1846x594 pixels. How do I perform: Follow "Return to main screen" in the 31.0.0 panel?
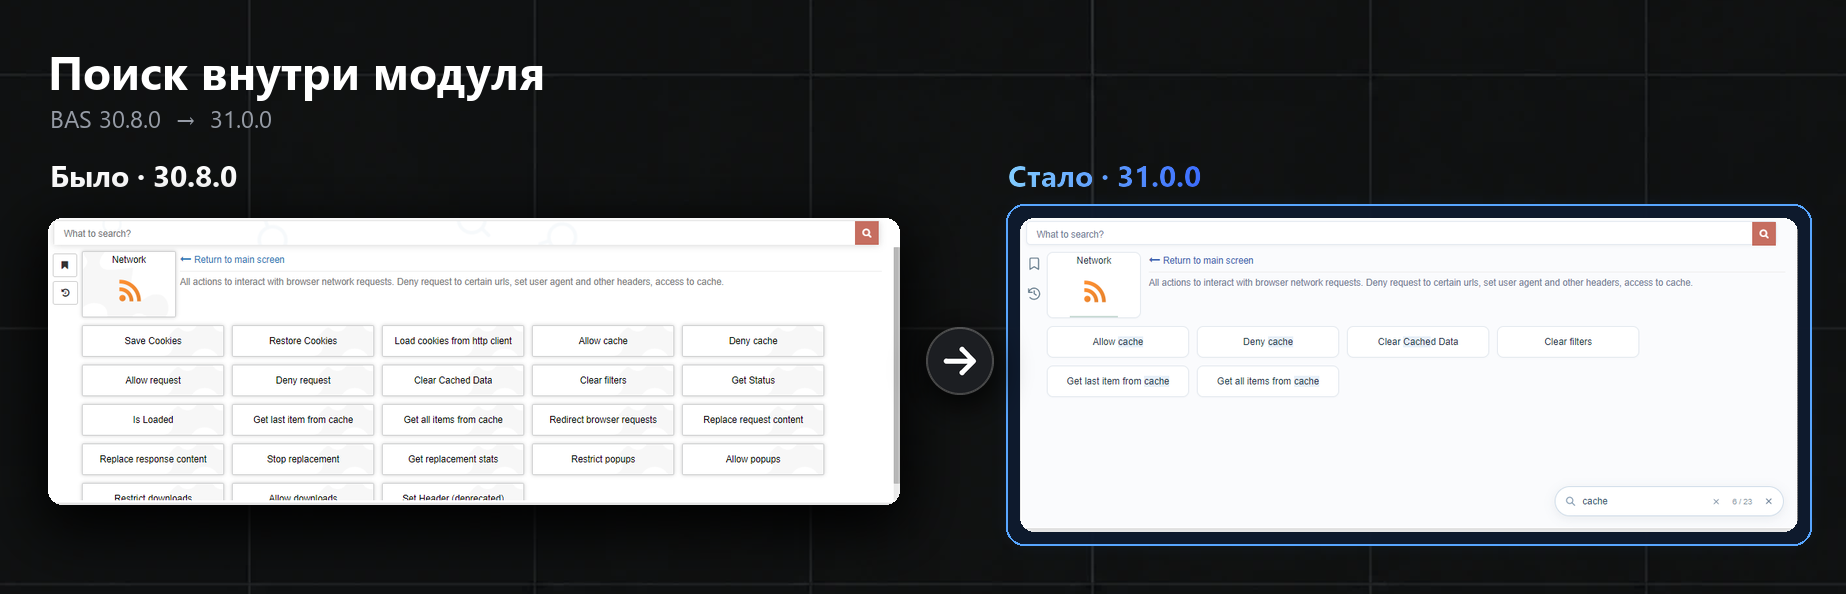[1201, 261]
